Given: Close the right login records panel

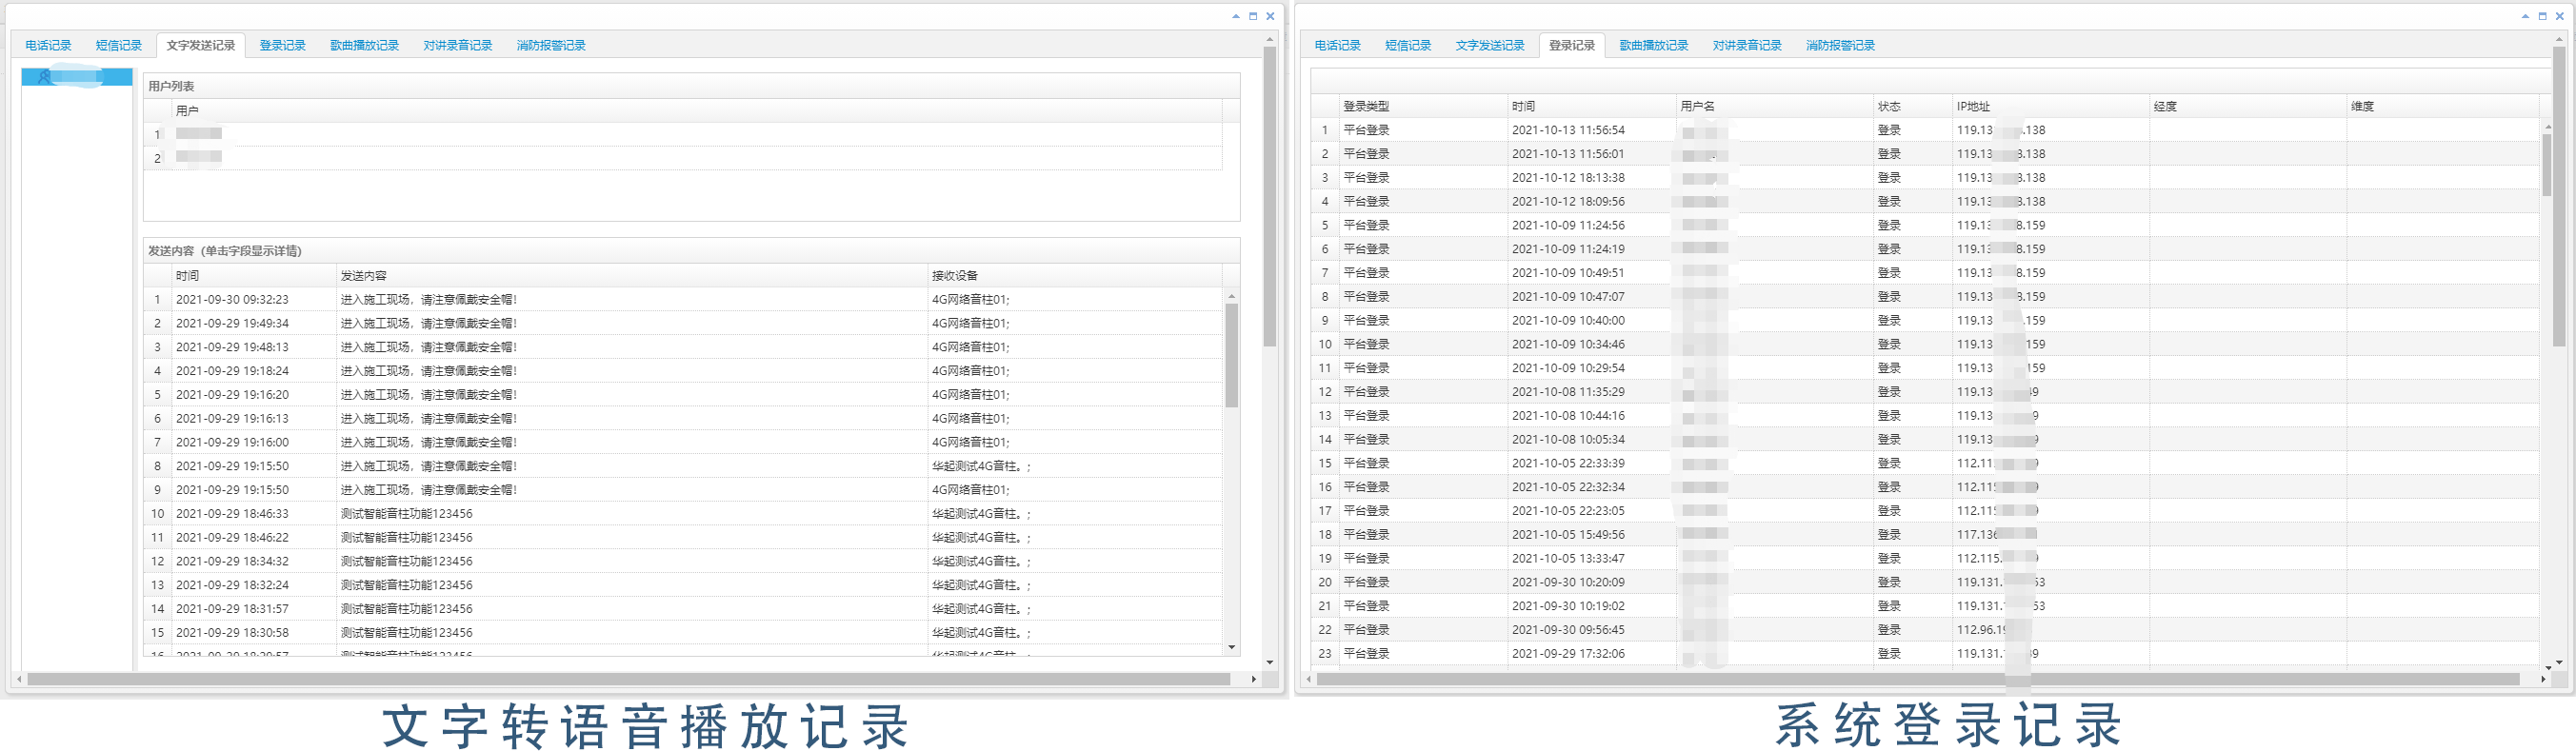Looking at the screenshot, I should pos(2559,16).
